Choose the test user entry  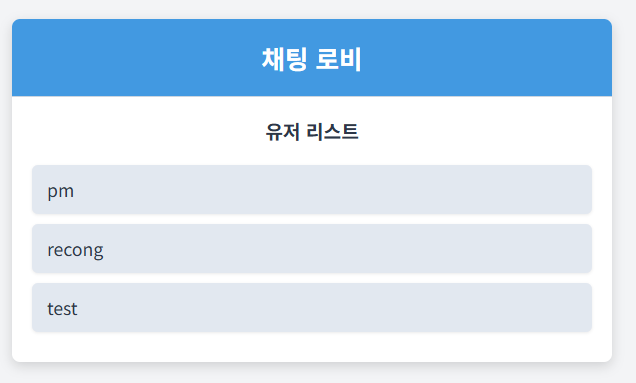[312, 308]
